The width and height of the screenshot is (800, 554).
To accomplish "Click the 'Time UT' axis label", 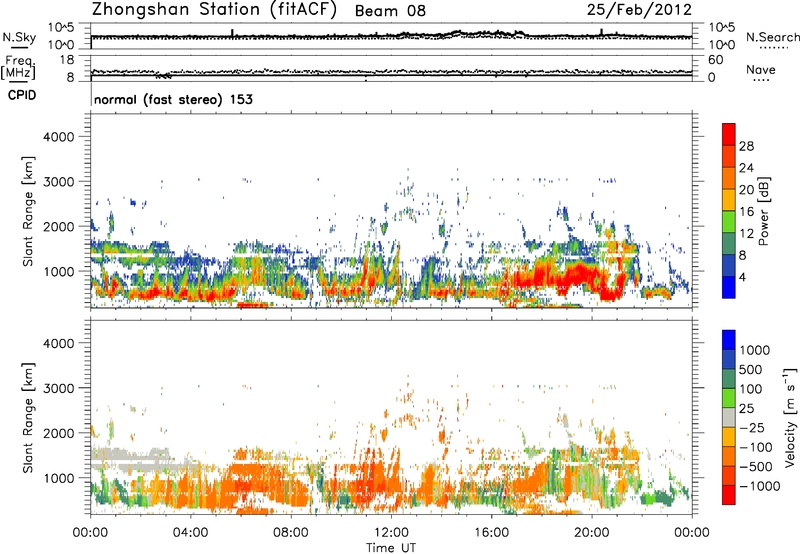I will (x=391, y=547).
